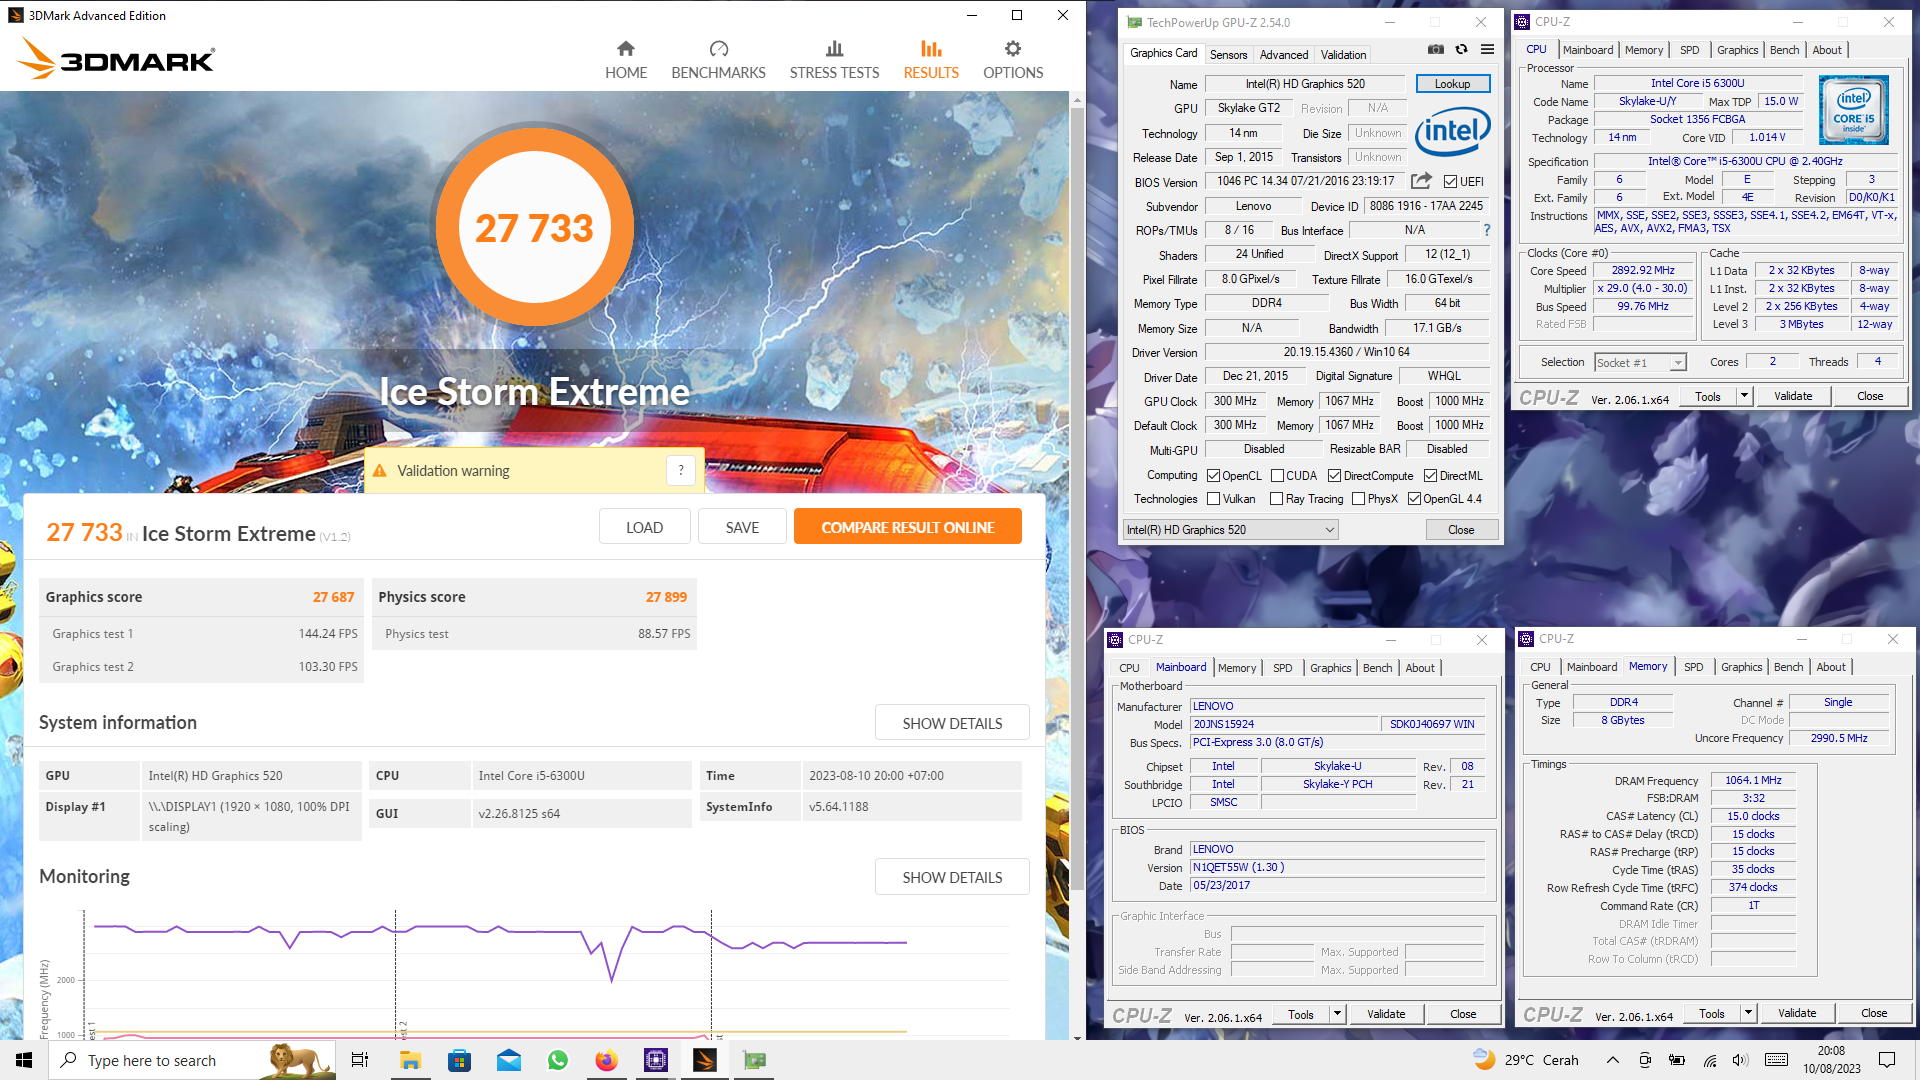The height and width of the screenshot is (1080, 1920).
Task: Toggle OpenGL 4.4 checkbox in GPU-Z
Action: pyautogui.click(x=1414, y=499)
